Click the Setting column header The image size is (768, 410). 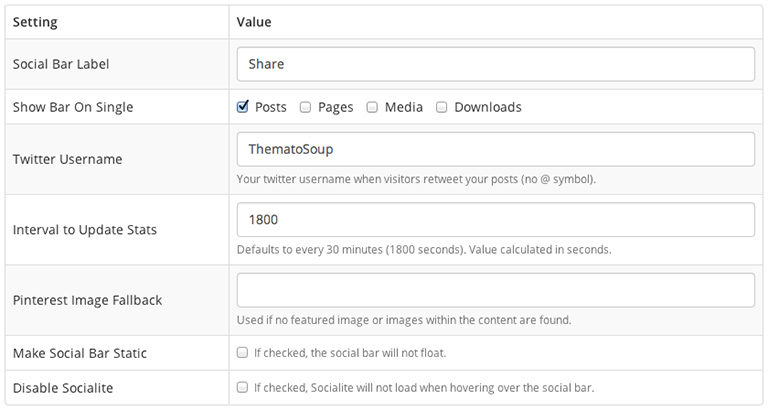[x=35, y=21]
